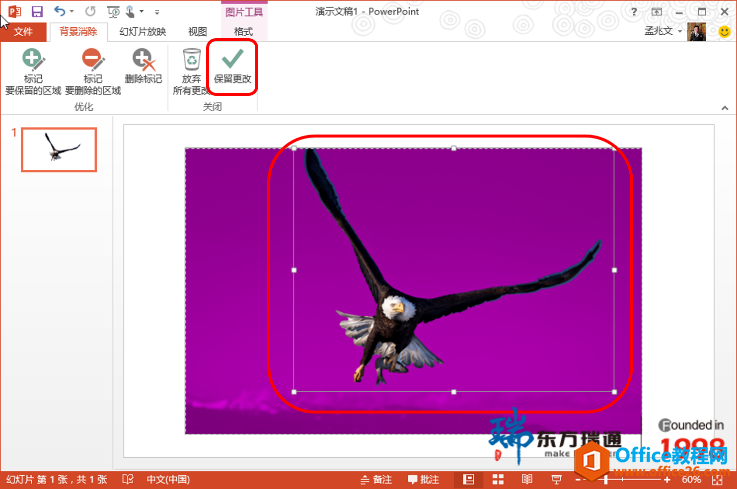Click the smiley feedback icon
Screen dimensions: 737x489
pyautogui.click(x=725, y=32)
